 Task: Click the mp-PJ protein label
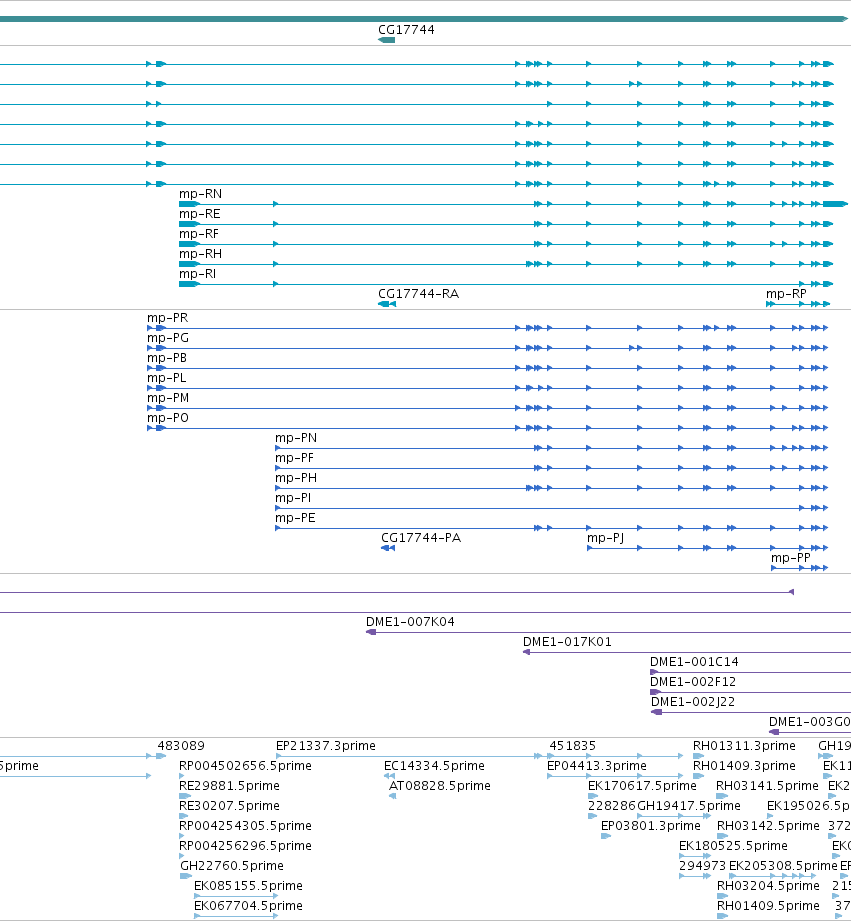point(606,537)
